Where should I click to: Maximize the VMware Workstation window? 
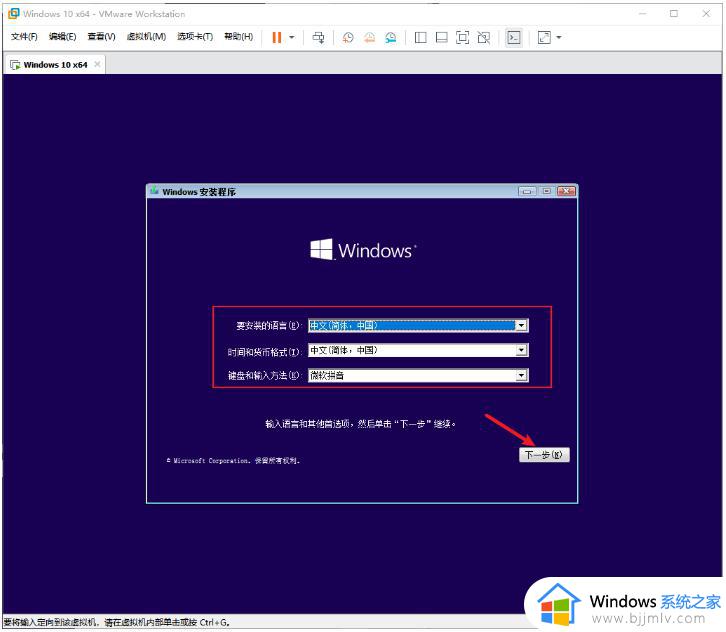pyautogui.click(x=674, y=13)
